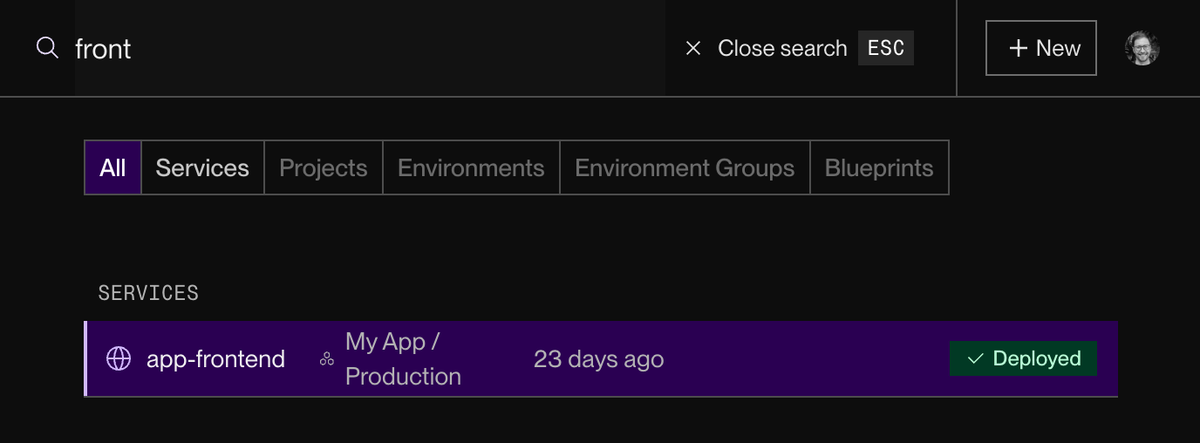Screen dimensions: 1200x443
Task: Click the ESC keyboard shortcut badge
Action: point(885,48)
